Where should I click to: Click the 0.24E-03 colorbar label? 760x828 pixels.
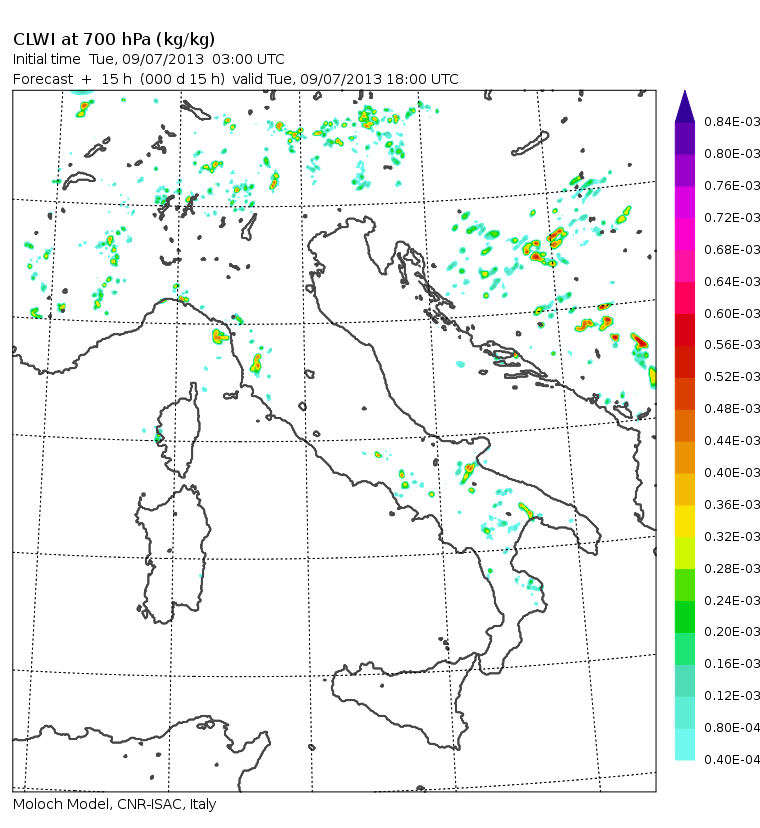pyautogui.click(x=732, y=600)
